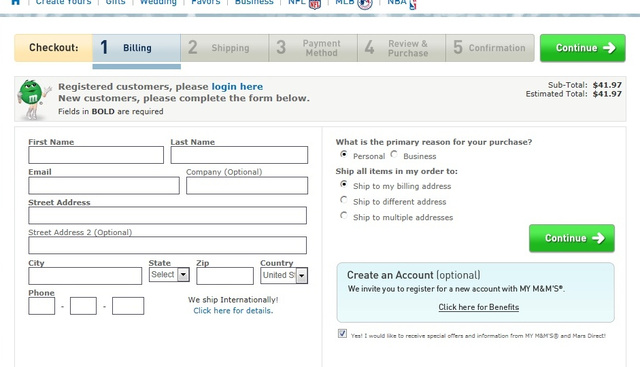This screenshot has width=640, height=367.
Task: Click the Sub-Total $41.97 amount
Action: (607, 85)
